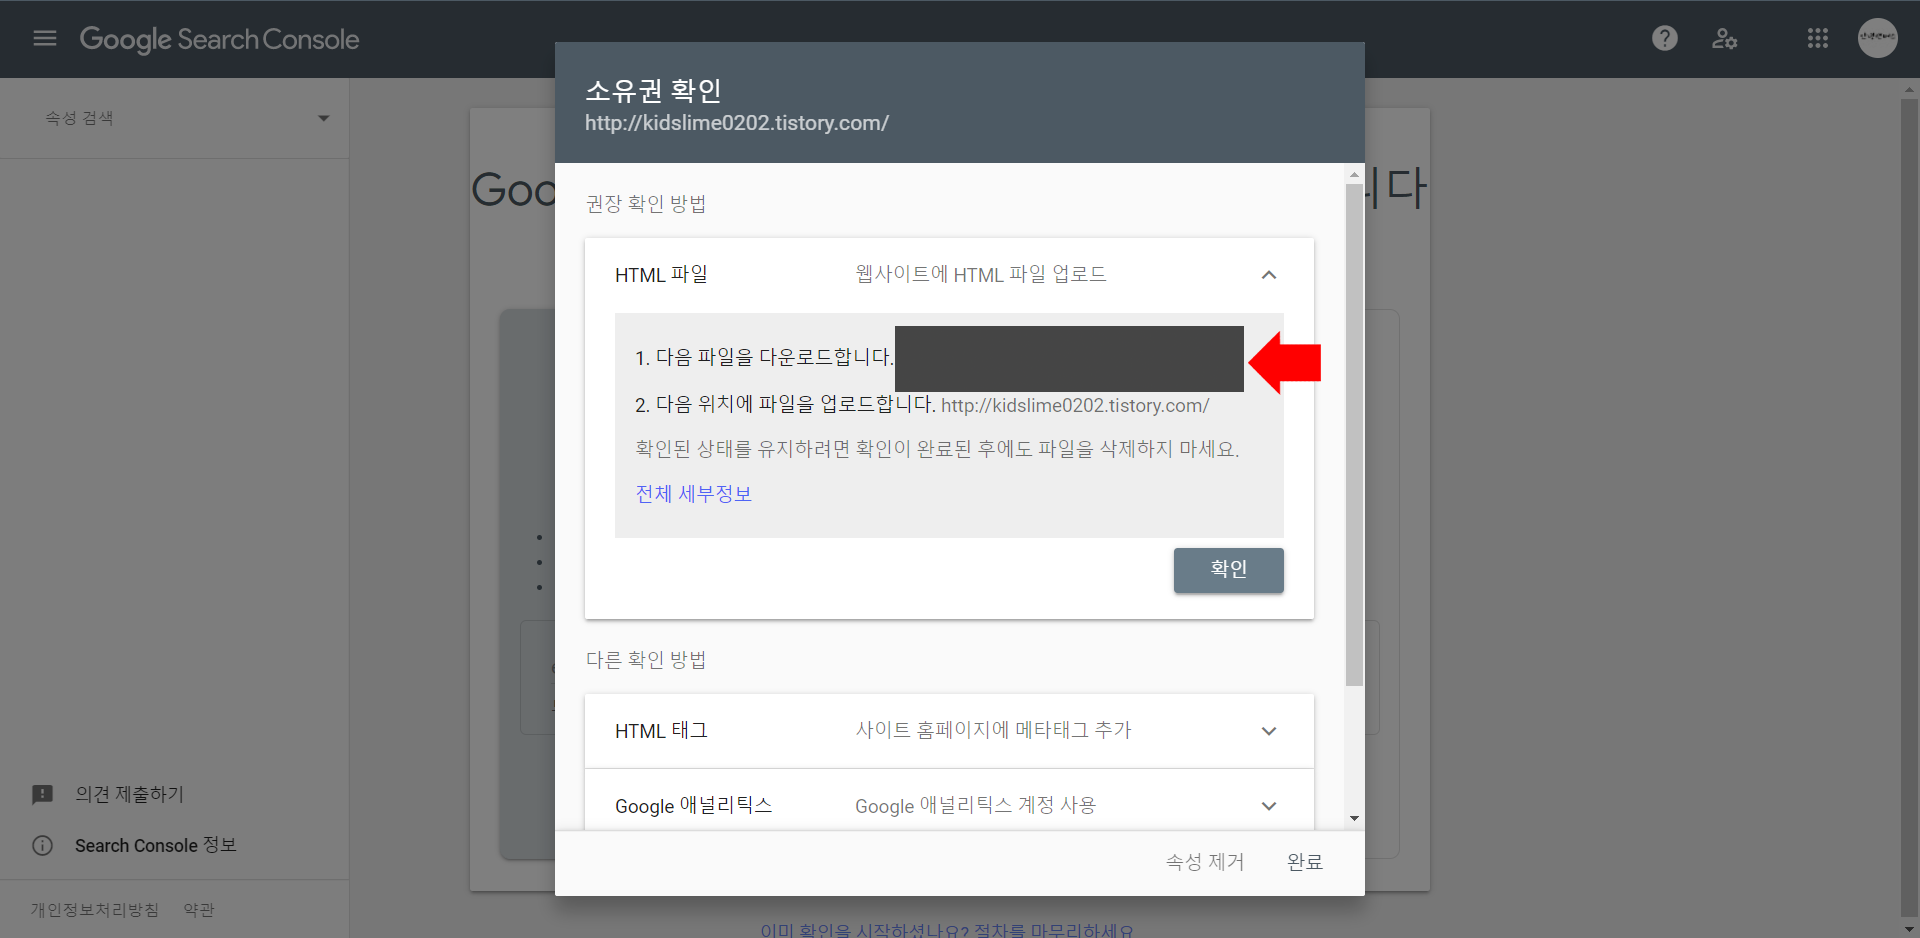Click the Google Search Console logo

click(x=219, y=39)
